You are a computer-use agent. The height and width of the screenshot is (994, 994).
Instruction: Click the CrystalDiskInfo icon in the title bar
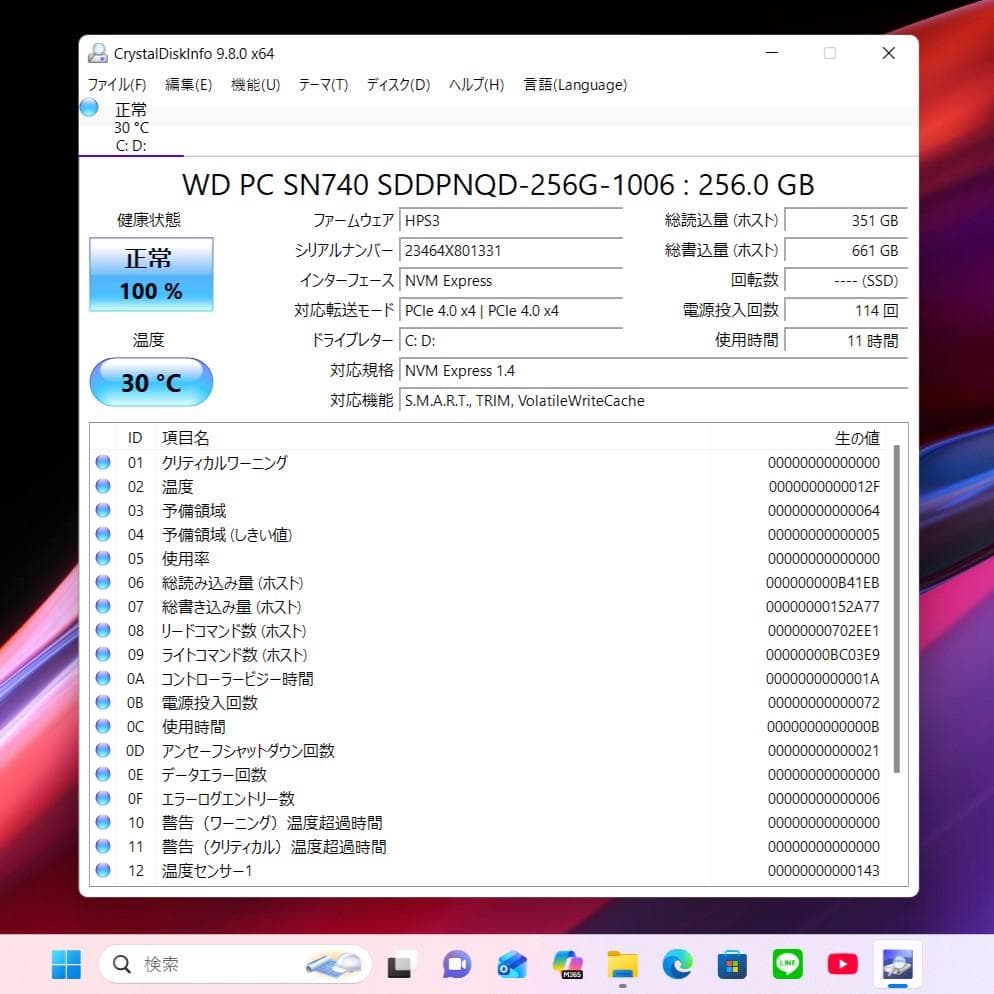(x=97, y=52)
